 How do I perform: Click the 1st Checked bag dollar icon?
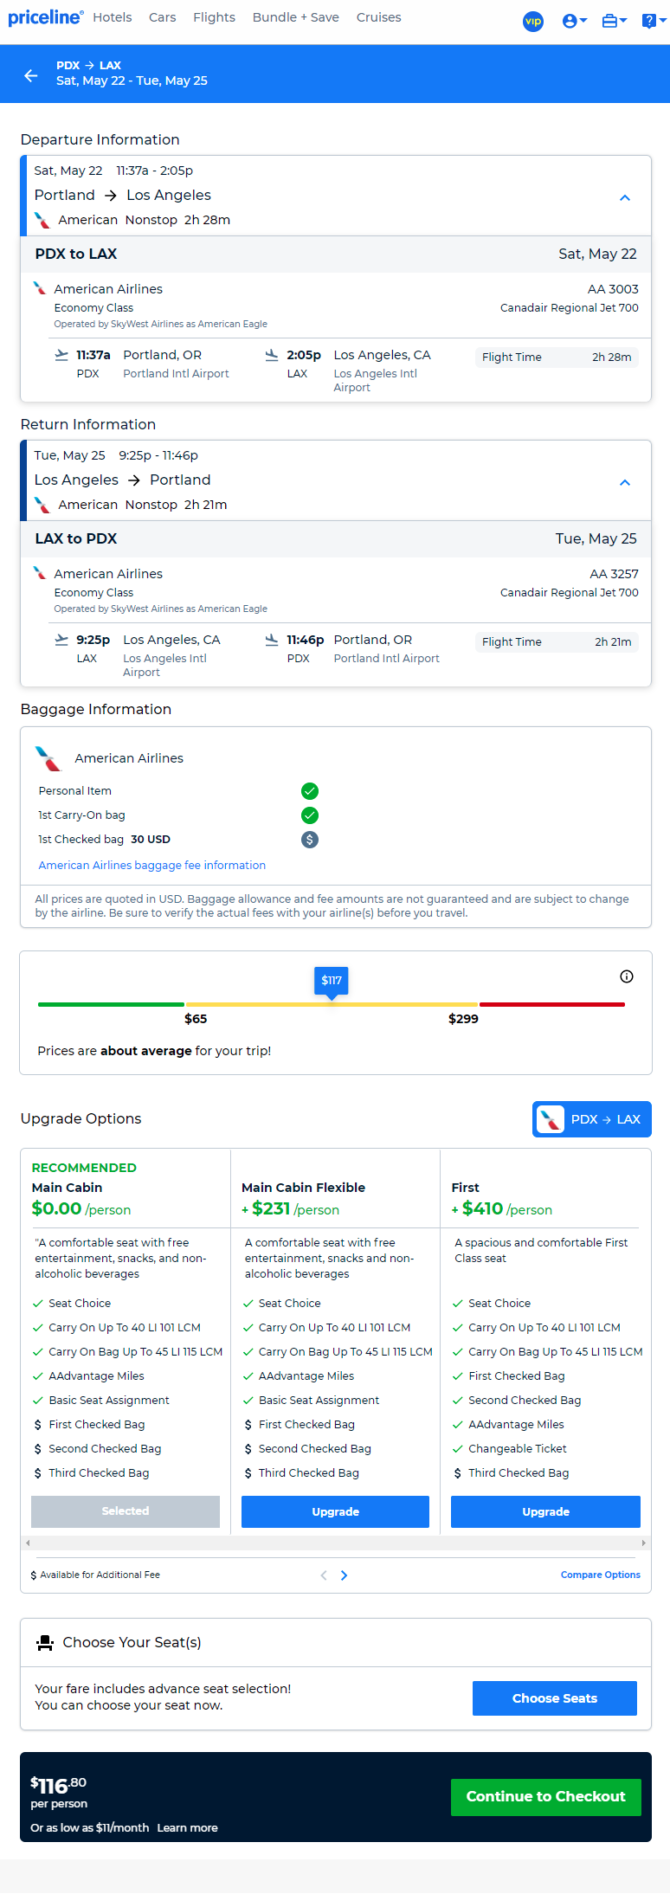(310, 839)
